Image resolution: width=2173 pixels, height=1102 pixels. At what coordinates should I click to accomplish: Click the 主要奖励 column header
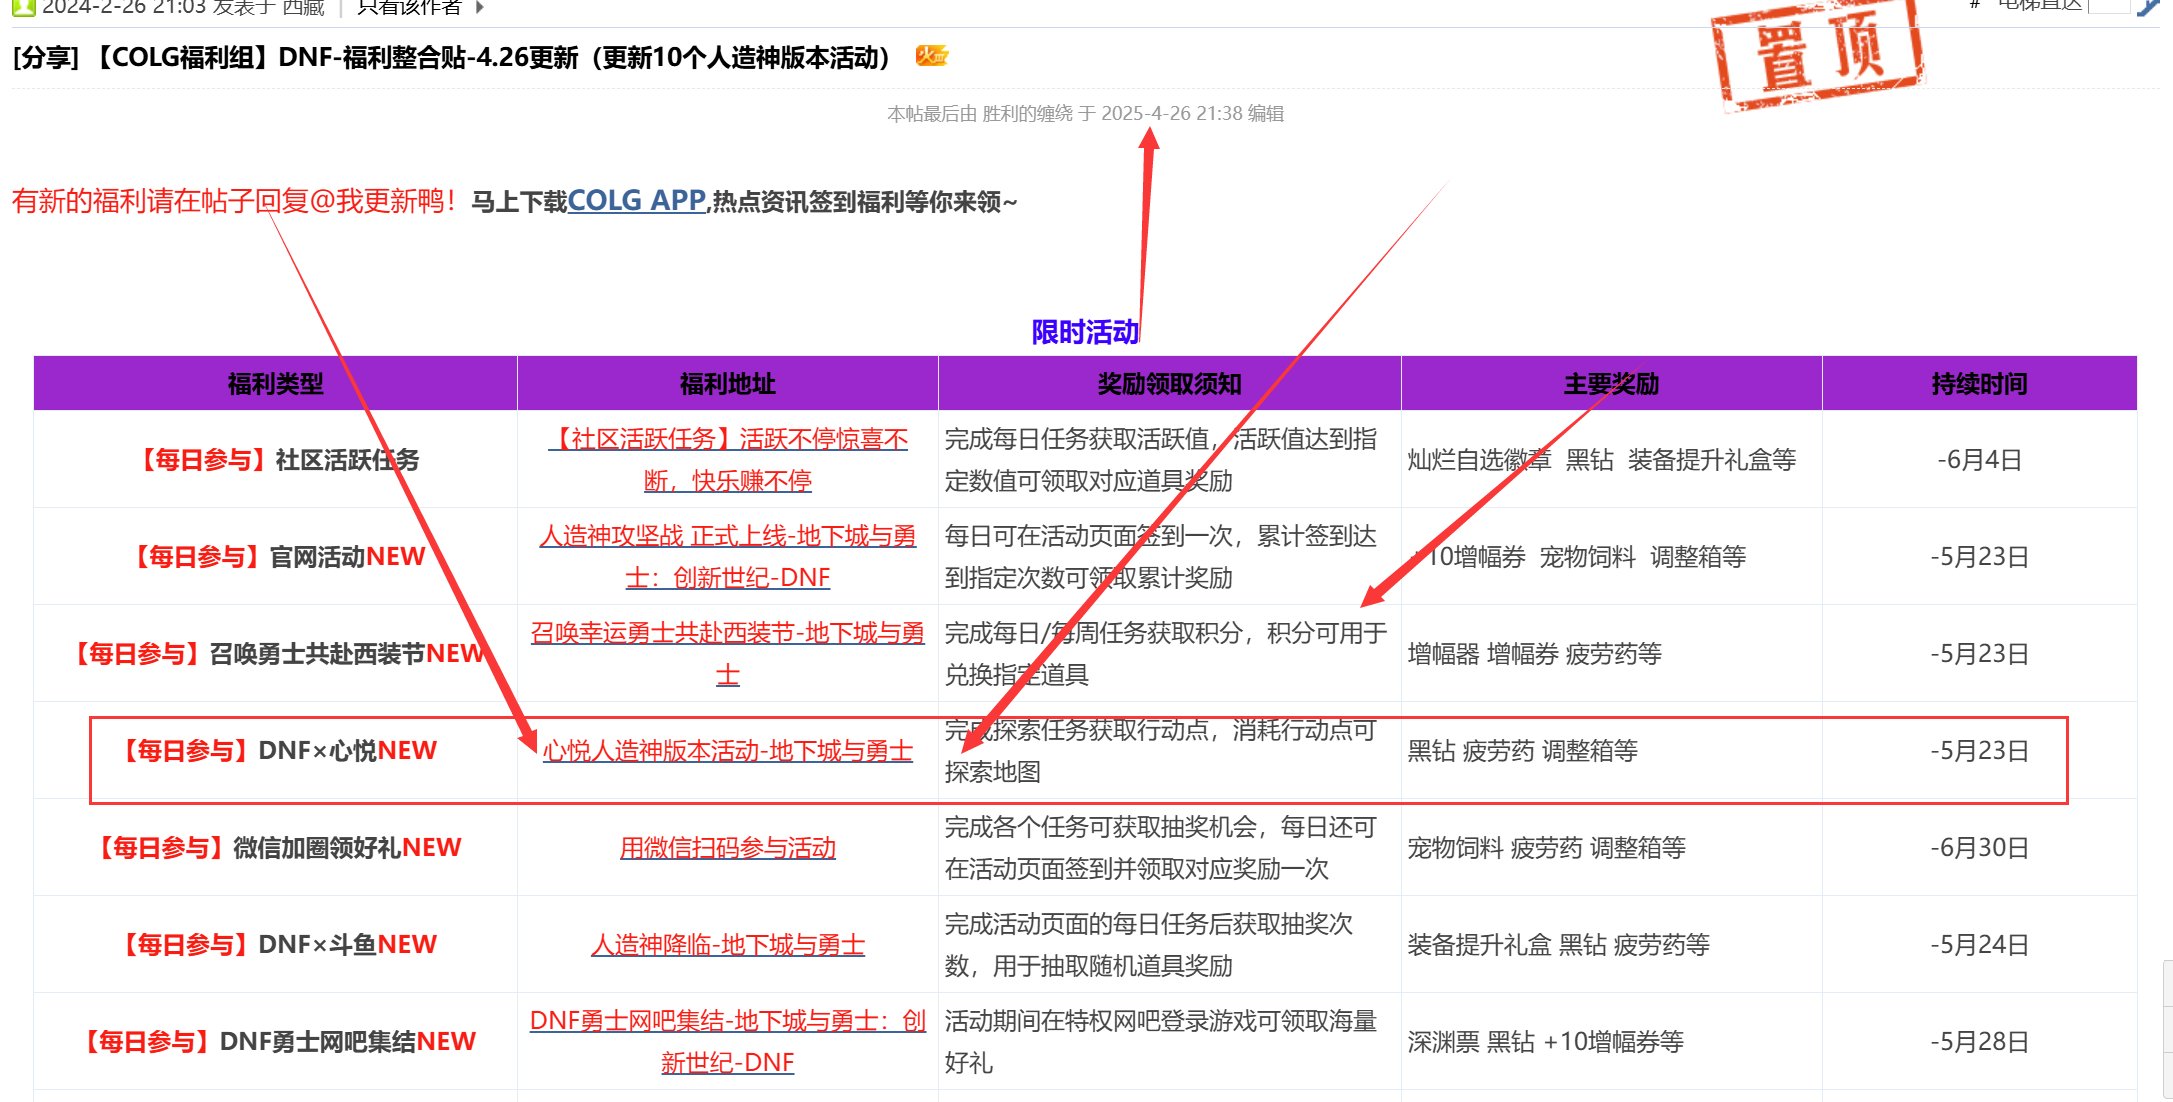point(1612,384)
